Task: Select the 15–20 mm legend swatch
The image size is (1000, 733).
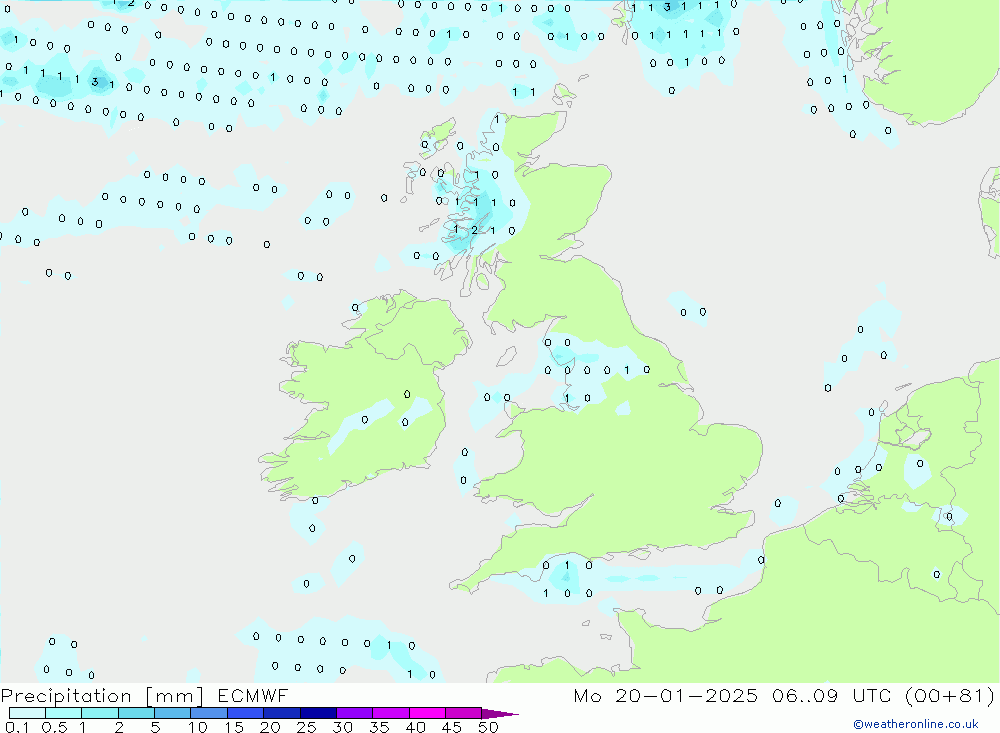Action: pyautogui.click(x=245, y=713)
